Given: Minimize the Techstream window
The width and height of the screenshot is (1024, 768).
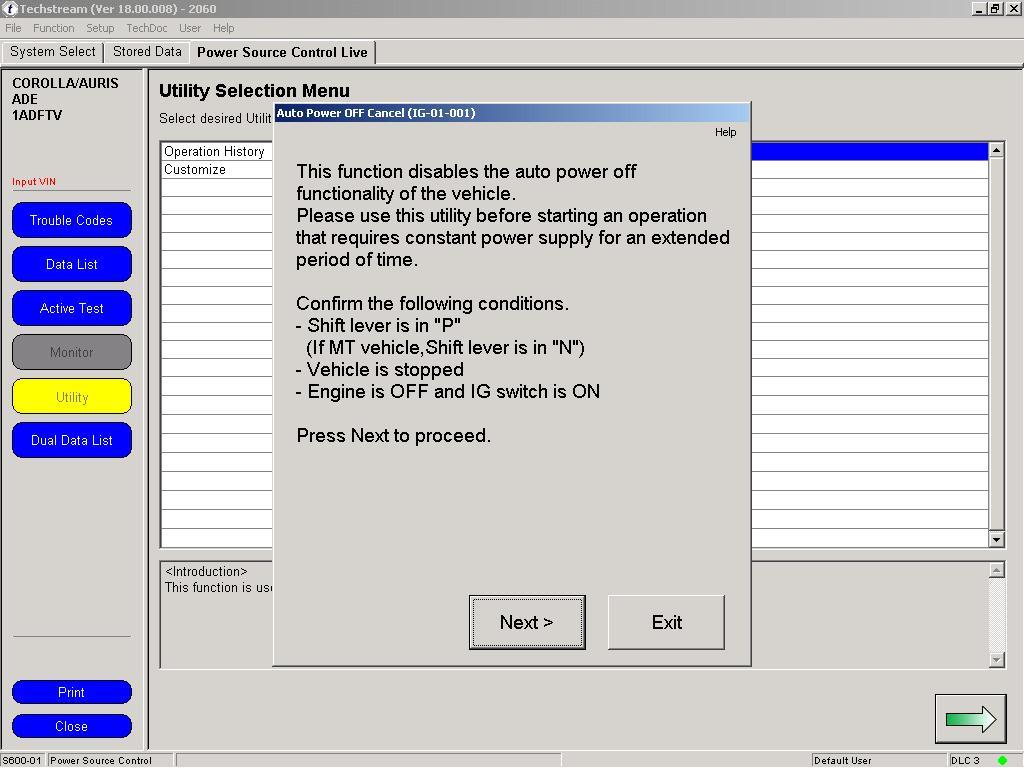Looking at the screenshot, I should (978, 8).
